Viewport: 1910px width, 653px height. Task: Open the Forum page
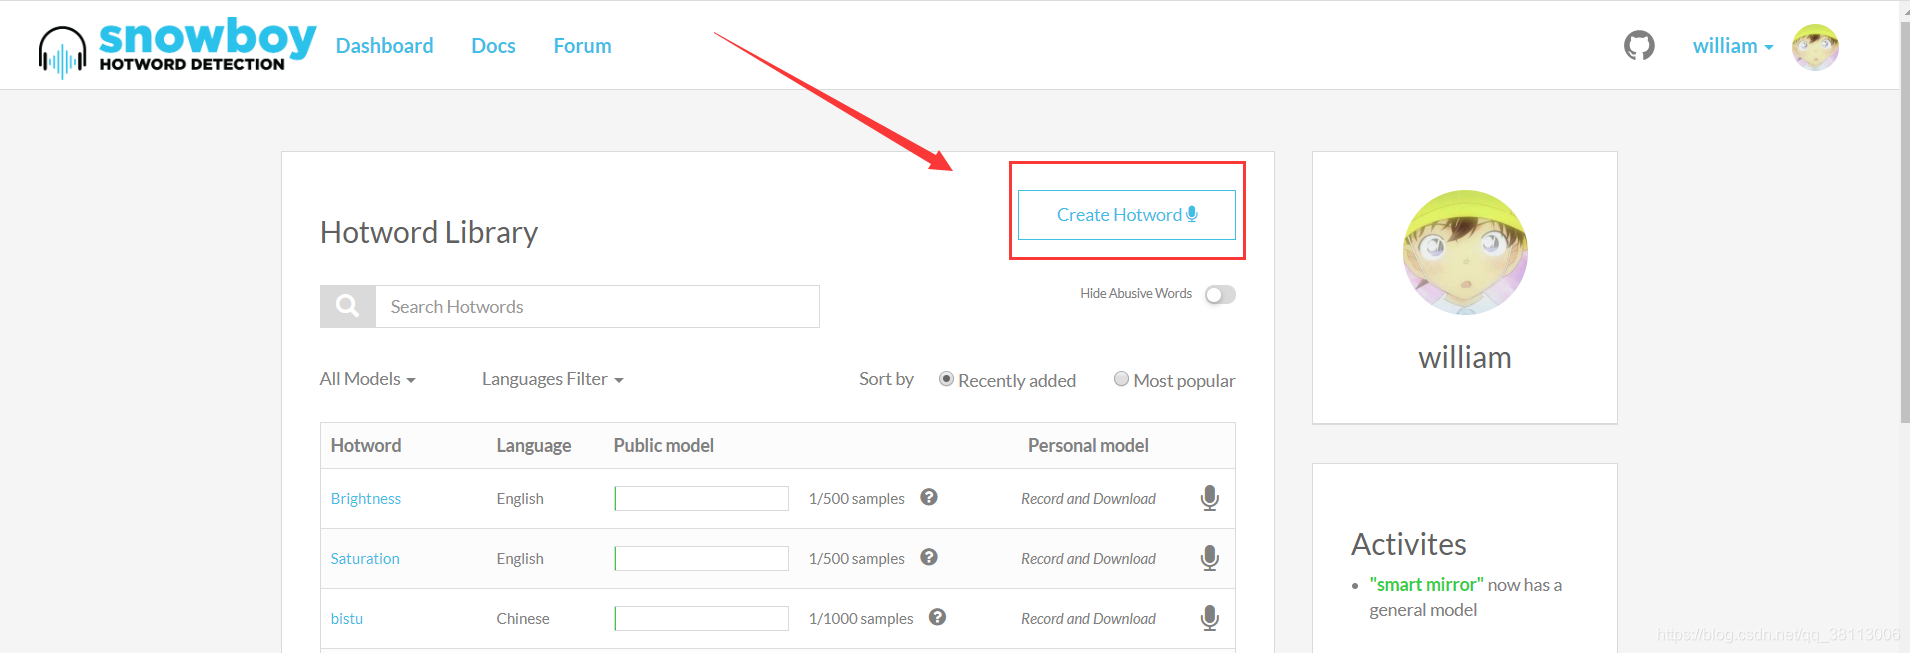pyautogui.click(x=582, y=46)
